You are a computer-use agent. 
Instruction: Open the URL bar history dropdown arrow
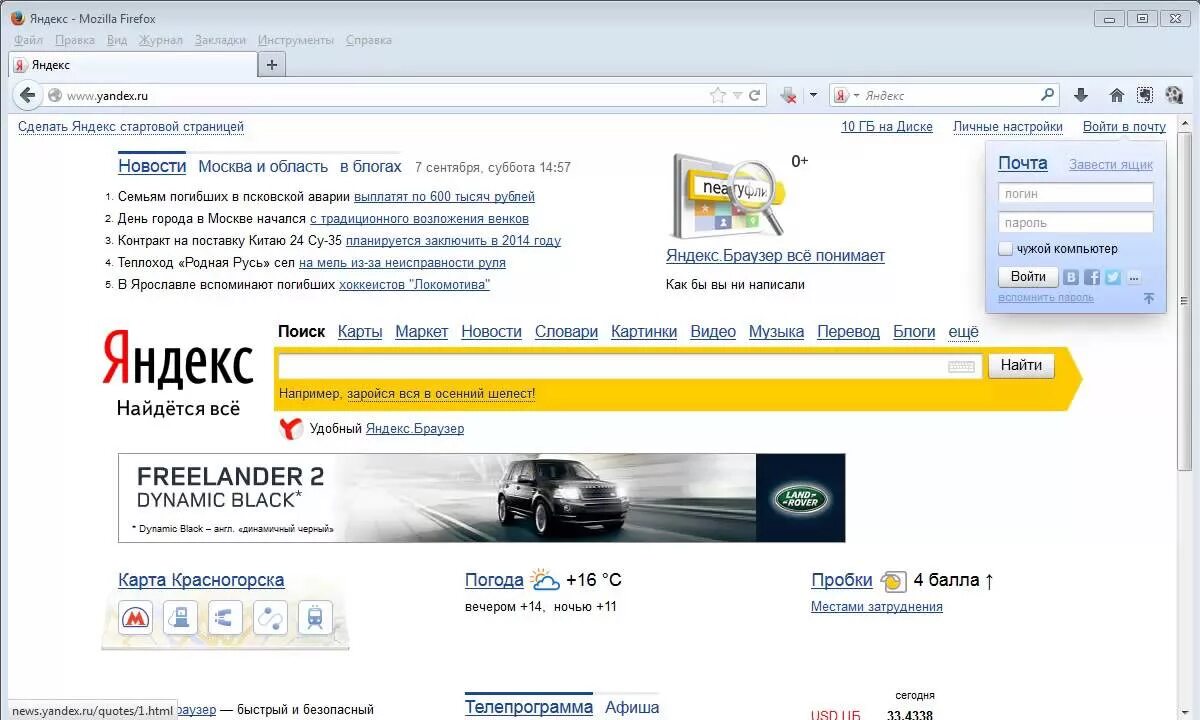737,96
